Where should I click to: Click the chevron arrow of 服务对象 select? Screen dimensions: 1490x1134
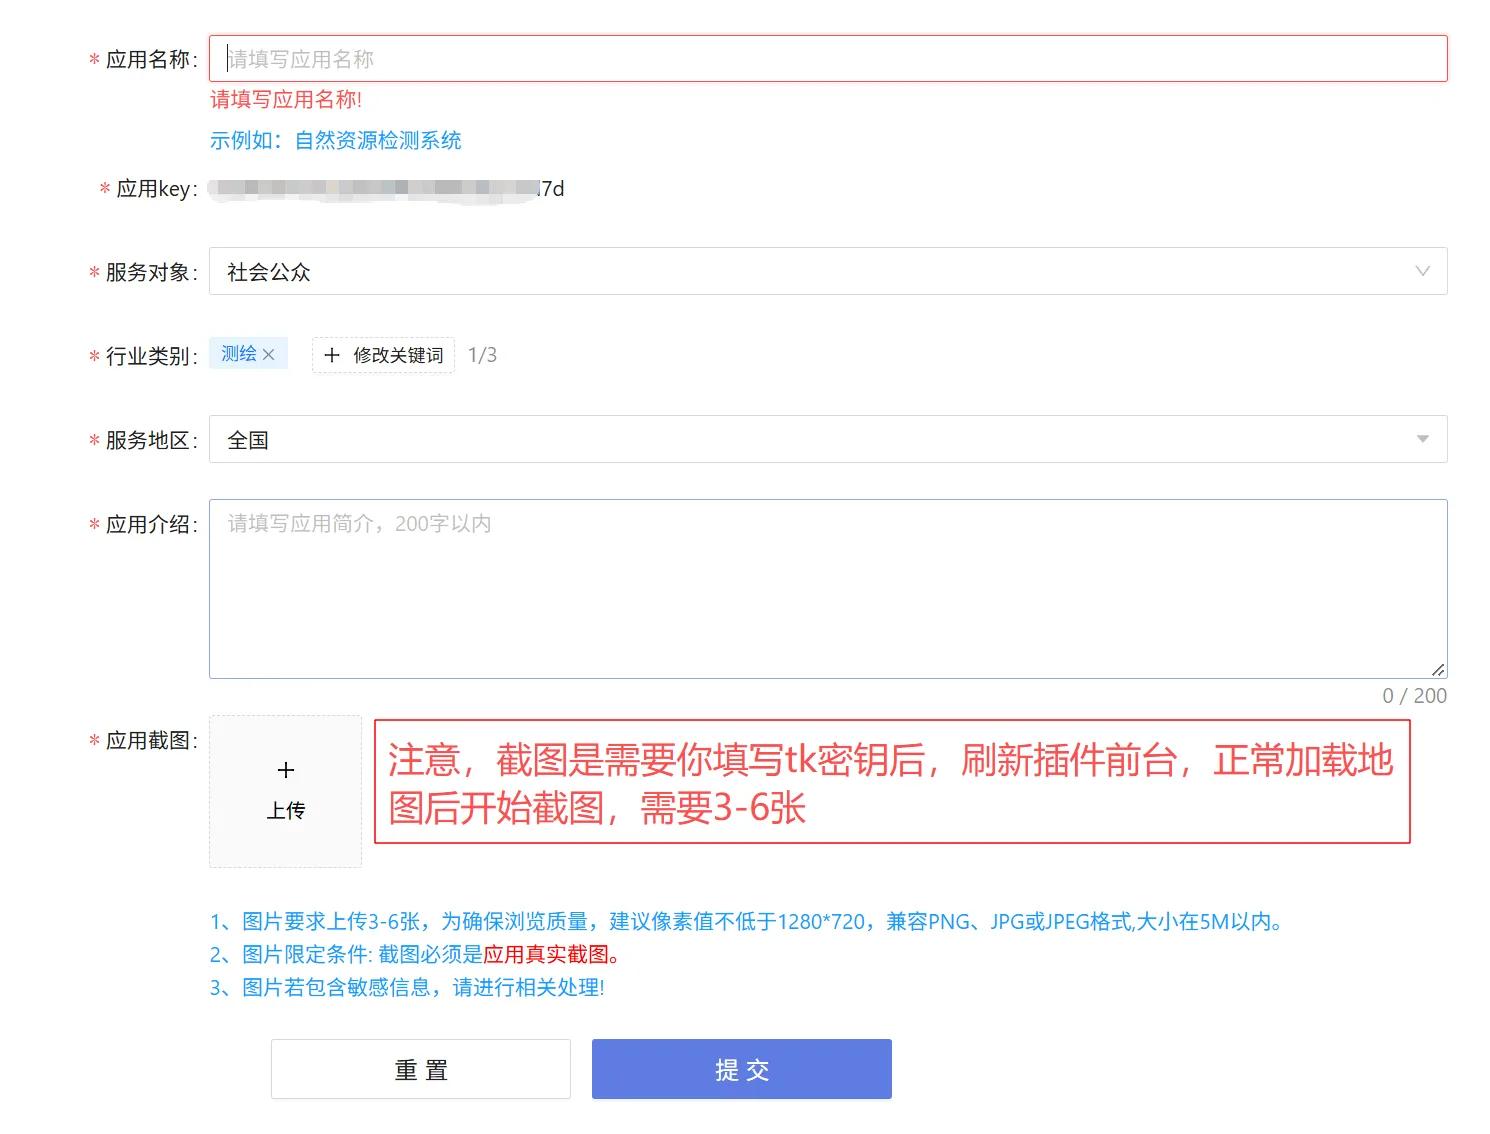pyautogui.click(x=1422, y=271)
